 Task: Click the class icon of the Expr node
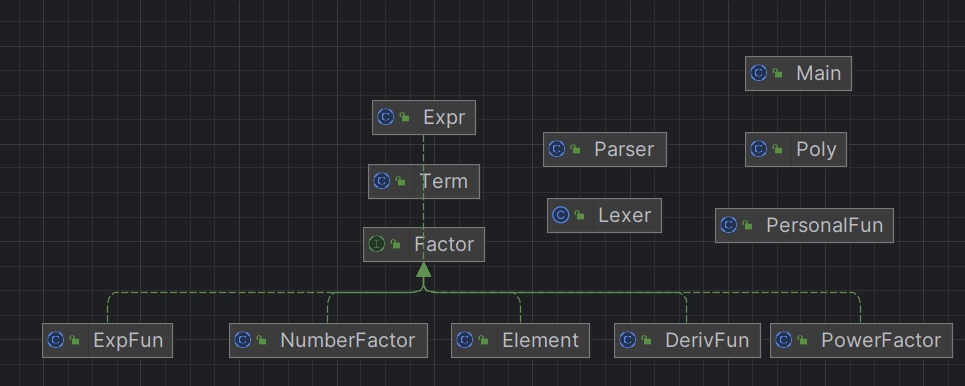[x=385, y=117]
